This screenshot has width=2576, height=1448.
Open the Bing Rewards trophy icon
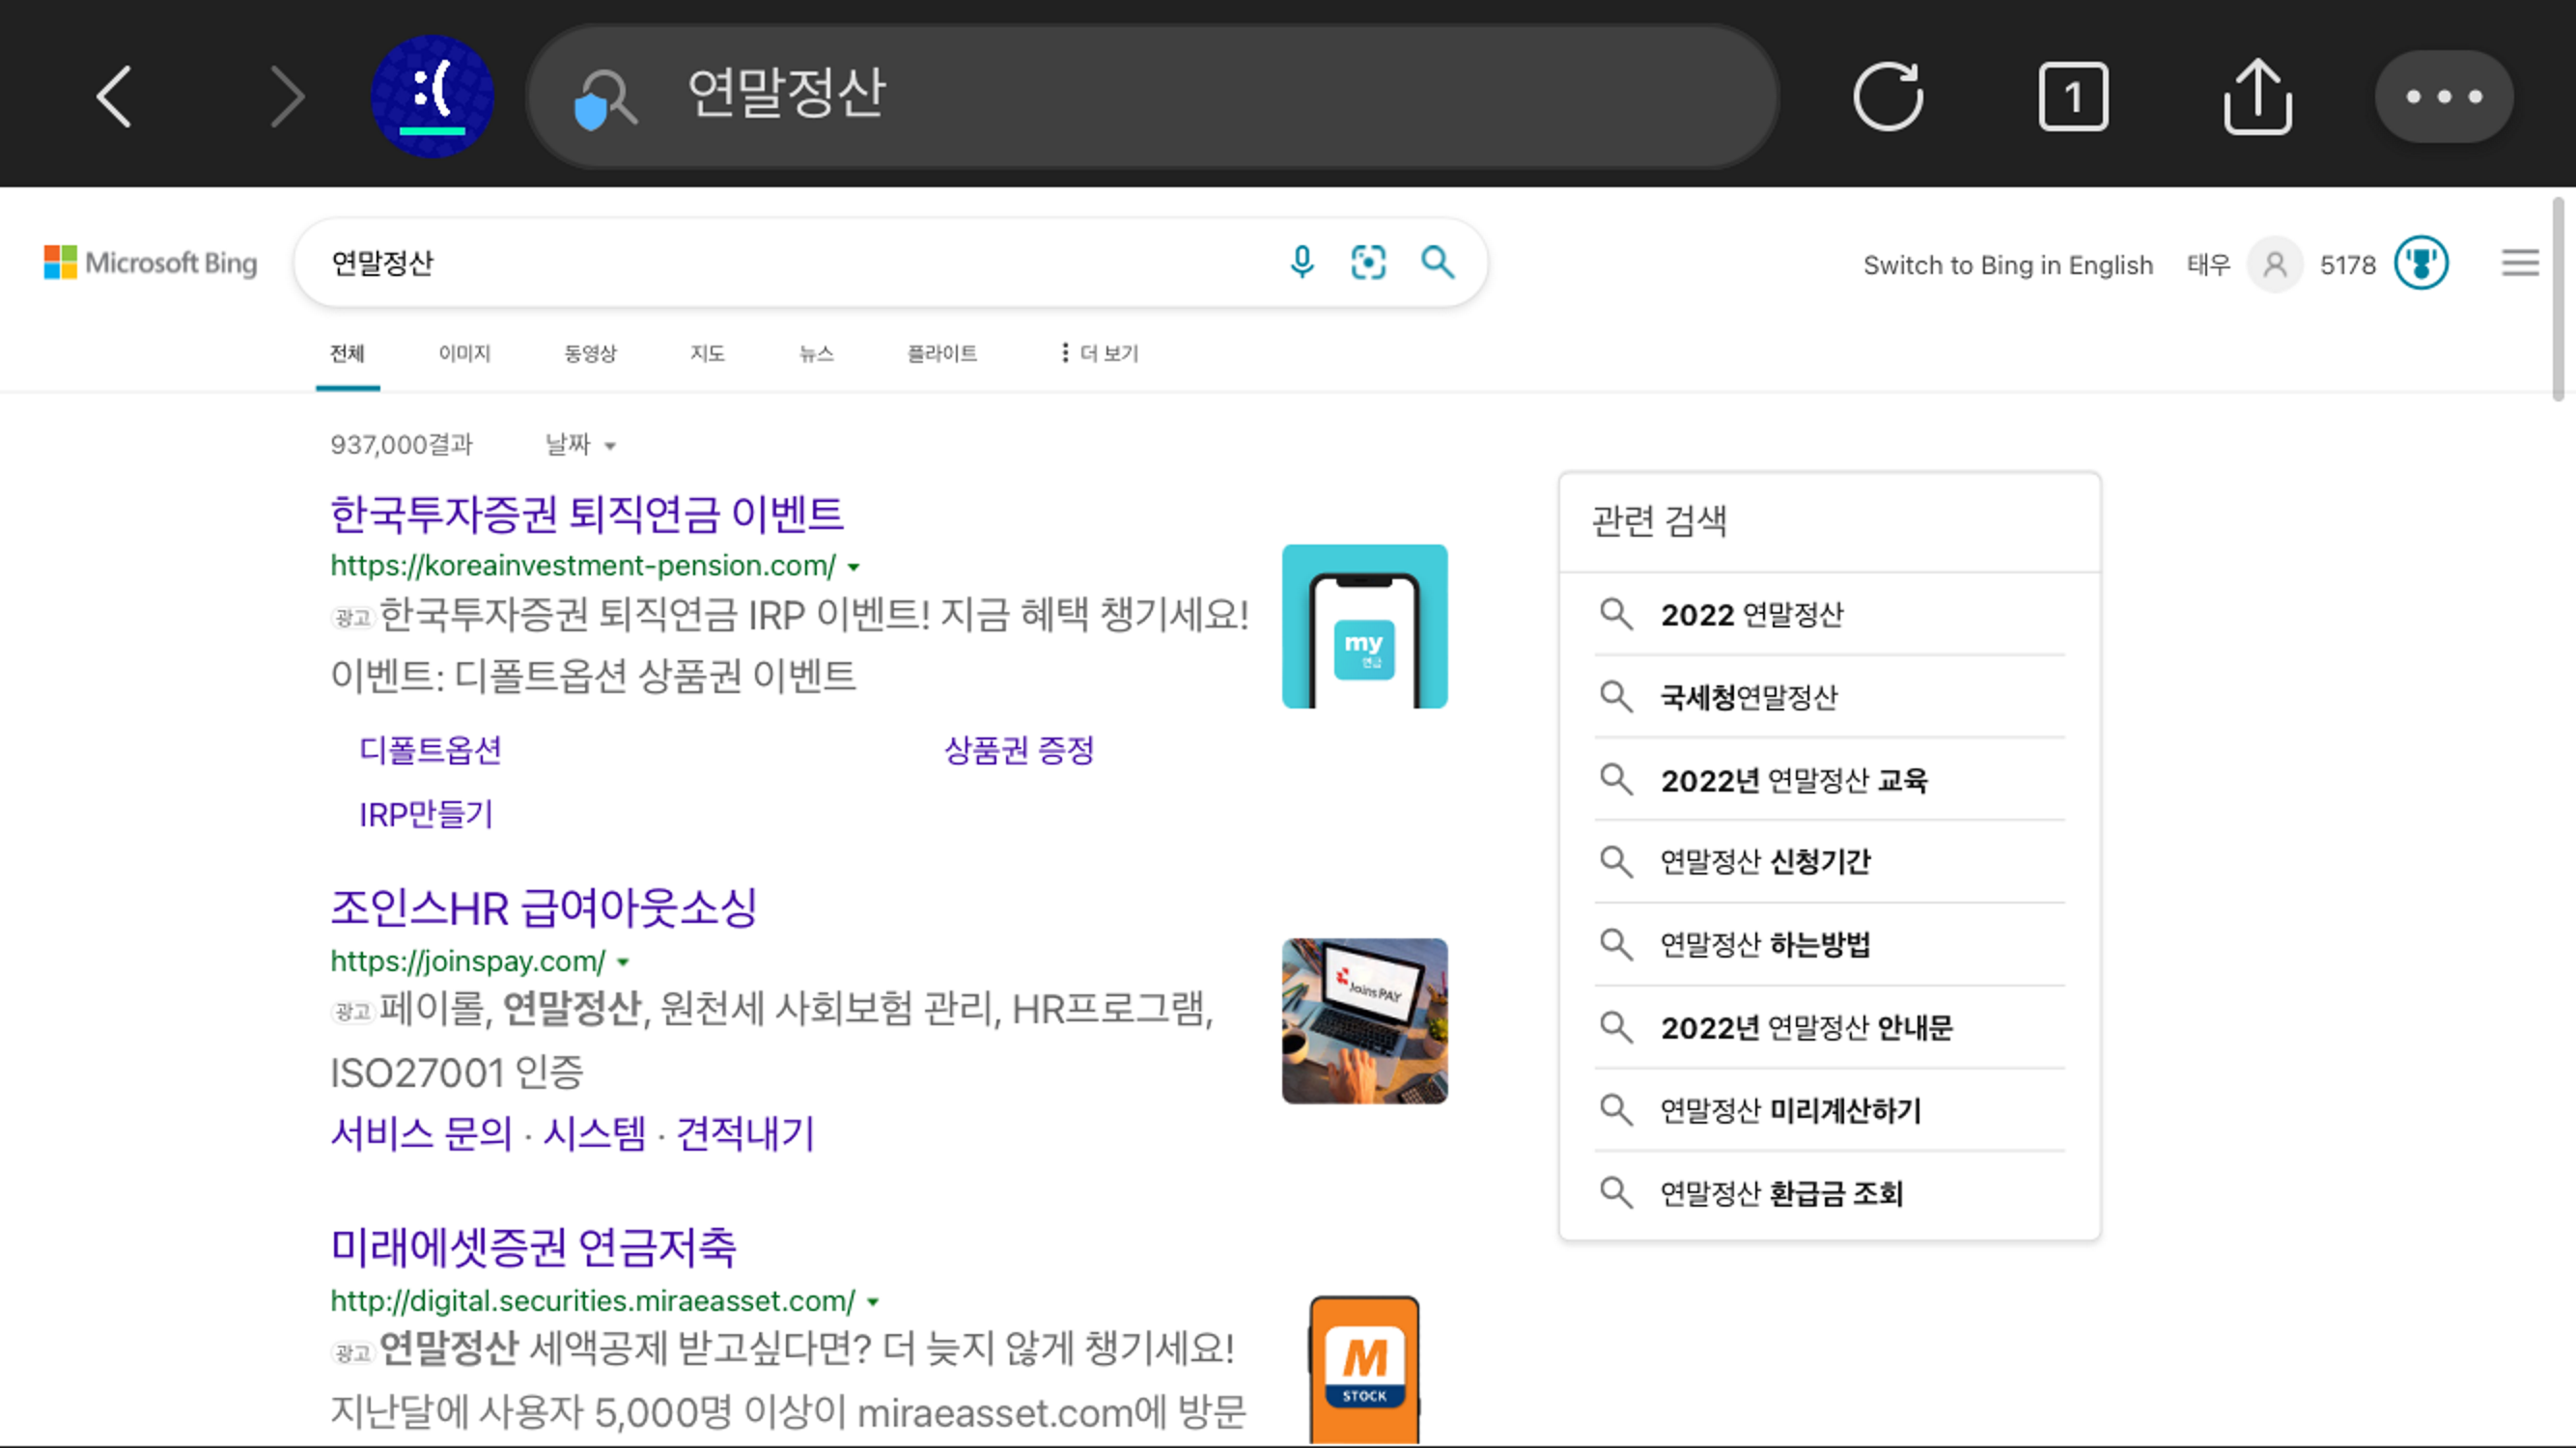pos(2421,264)
